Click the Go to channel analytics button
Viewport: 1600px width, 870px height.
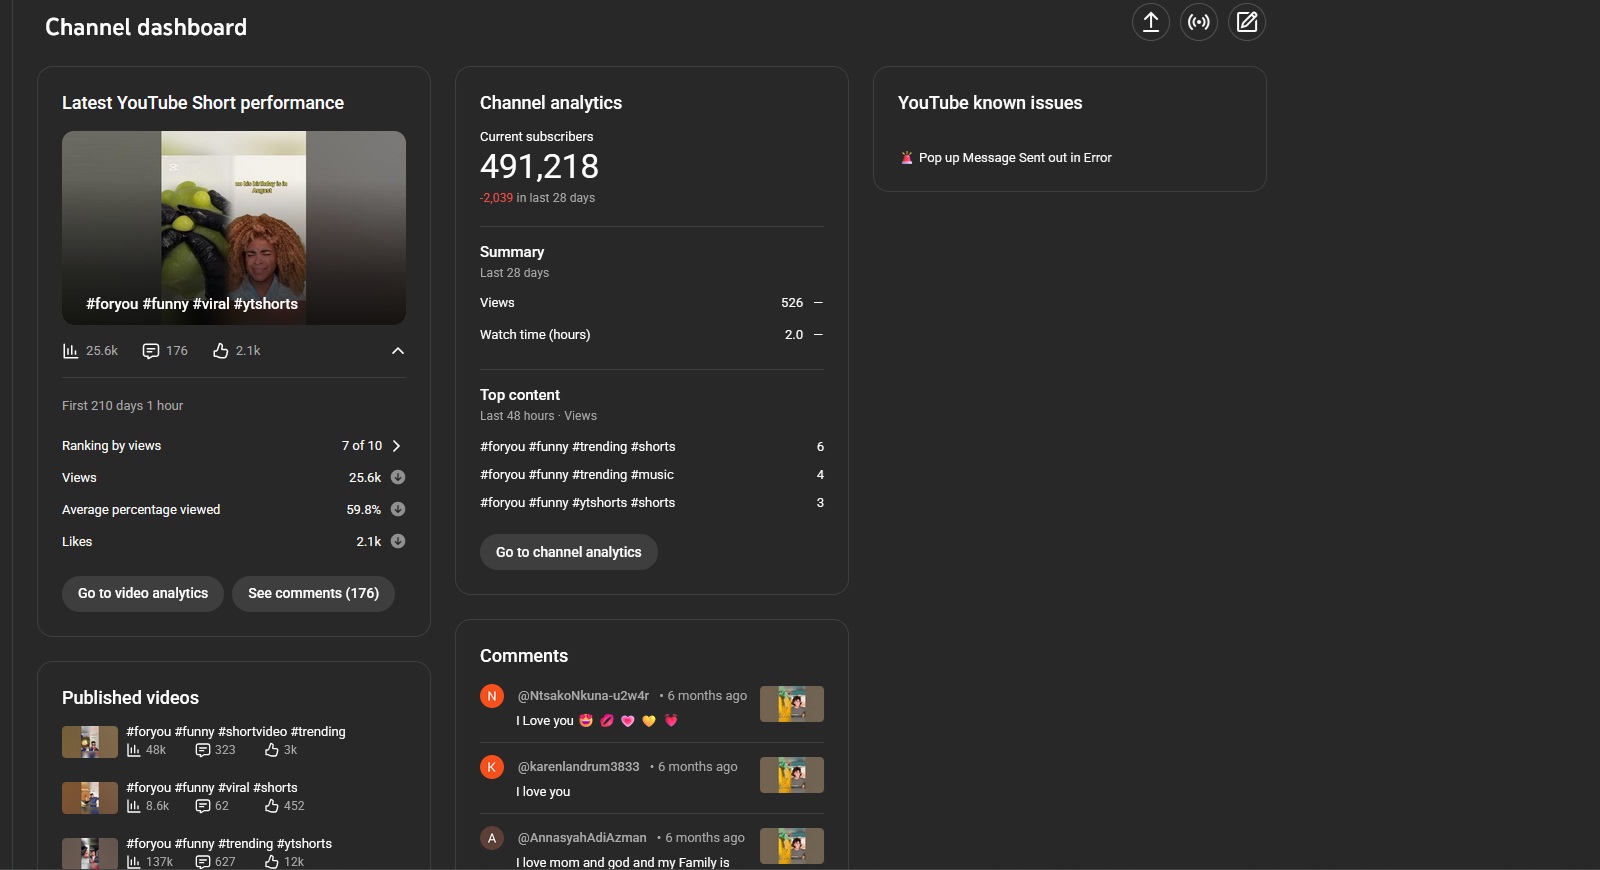(x=568, y=552)
